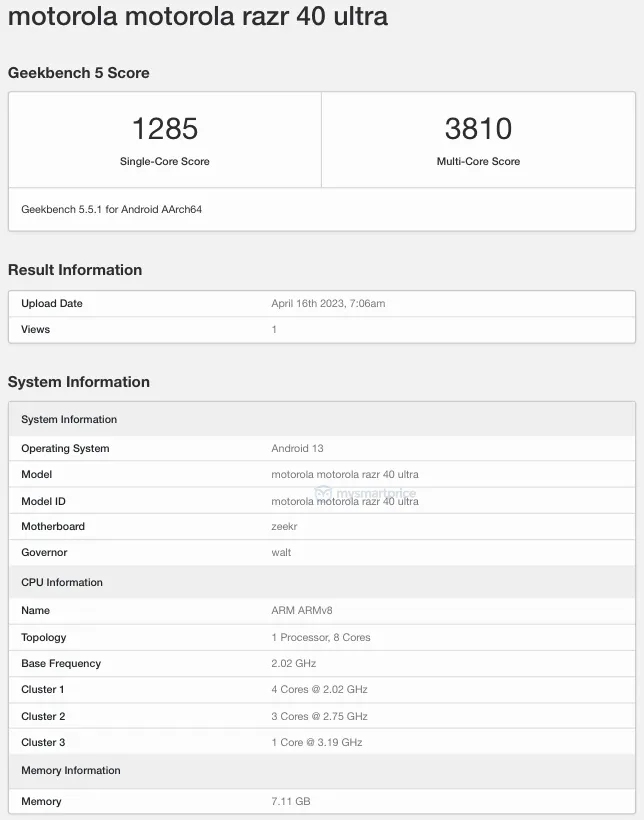Select the Geekbench 5 Score heading
The width and height of the screenshot is (644, 820).
click(x=79, y=73)
